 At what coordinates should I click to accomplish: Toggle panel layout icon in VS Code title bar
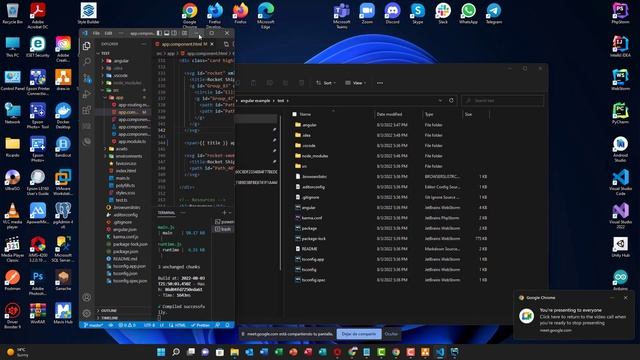(x=167, y=33)
